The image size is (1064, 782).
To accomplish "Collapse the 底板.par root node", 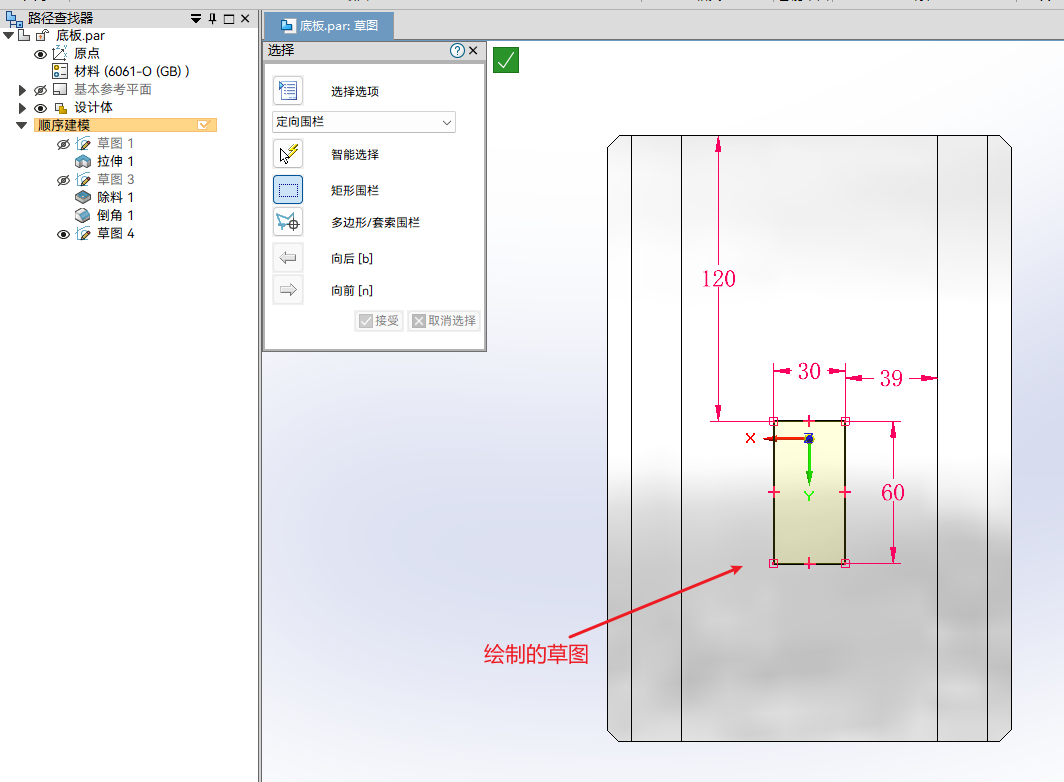I will pyautogui.click(x=8, y=35).
